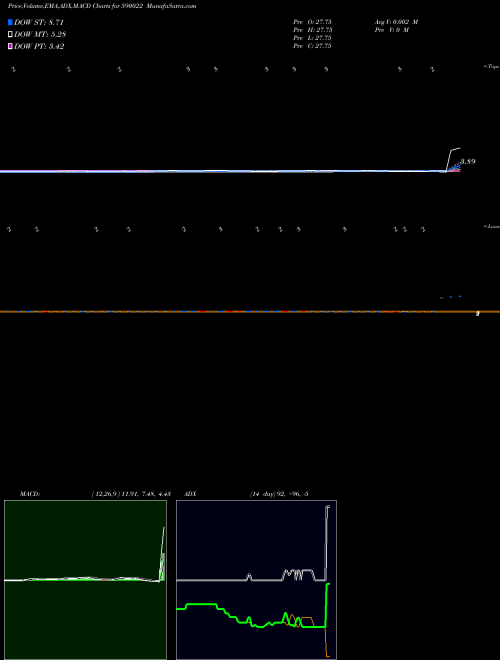Click the 'ADX' panel label
Image resolution: width=500 pixels, height=660 pixels.
[191, 494]
